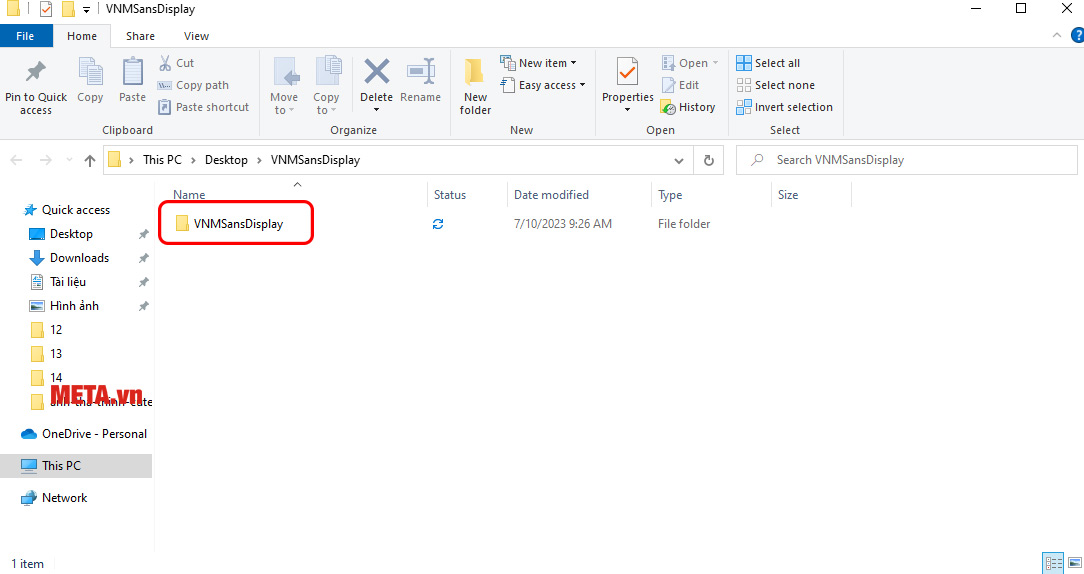Image resolution: width=1084 pixels, height=574 pixels.
Task: Open Network in the sidebar
Action: (x=54, y=498)
